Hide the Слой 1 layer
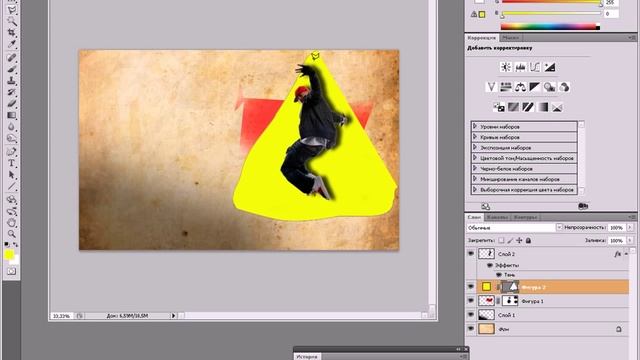The image size is (640, 360). [x=471, y=315]
